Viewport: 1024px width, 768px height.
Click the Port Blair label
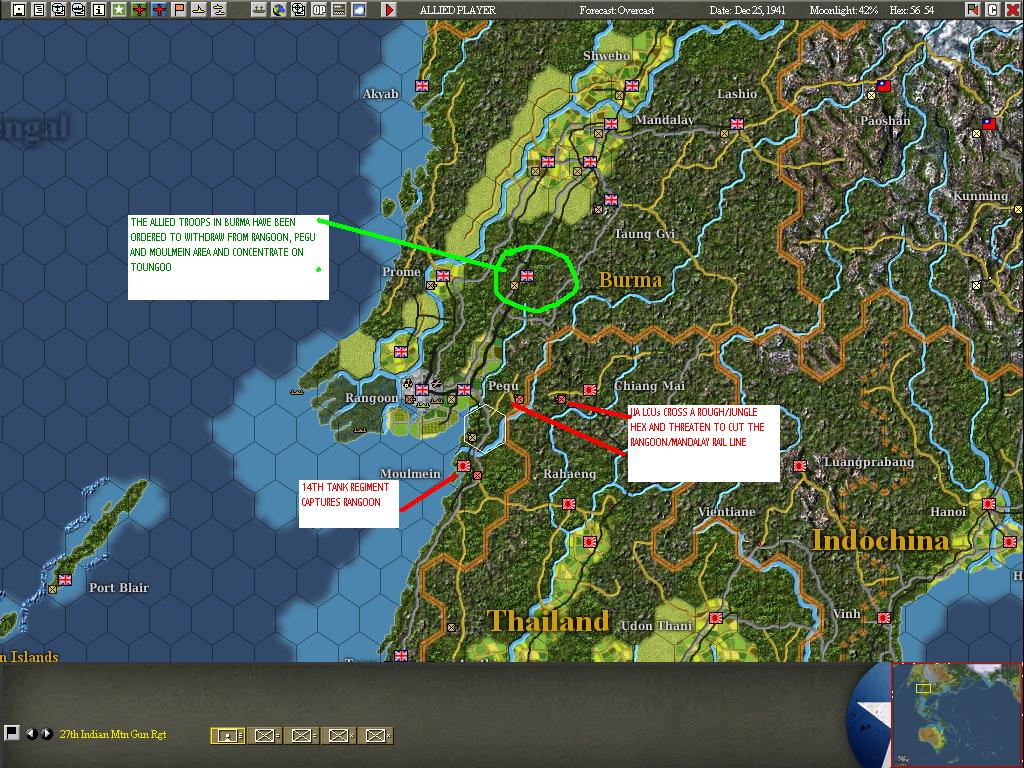(x=119, y=587)
